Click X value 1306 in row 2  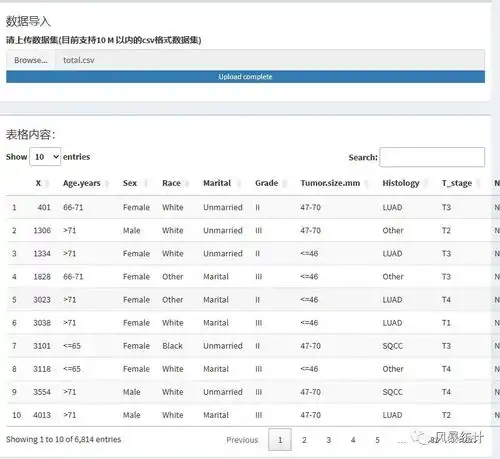[42, 230]
